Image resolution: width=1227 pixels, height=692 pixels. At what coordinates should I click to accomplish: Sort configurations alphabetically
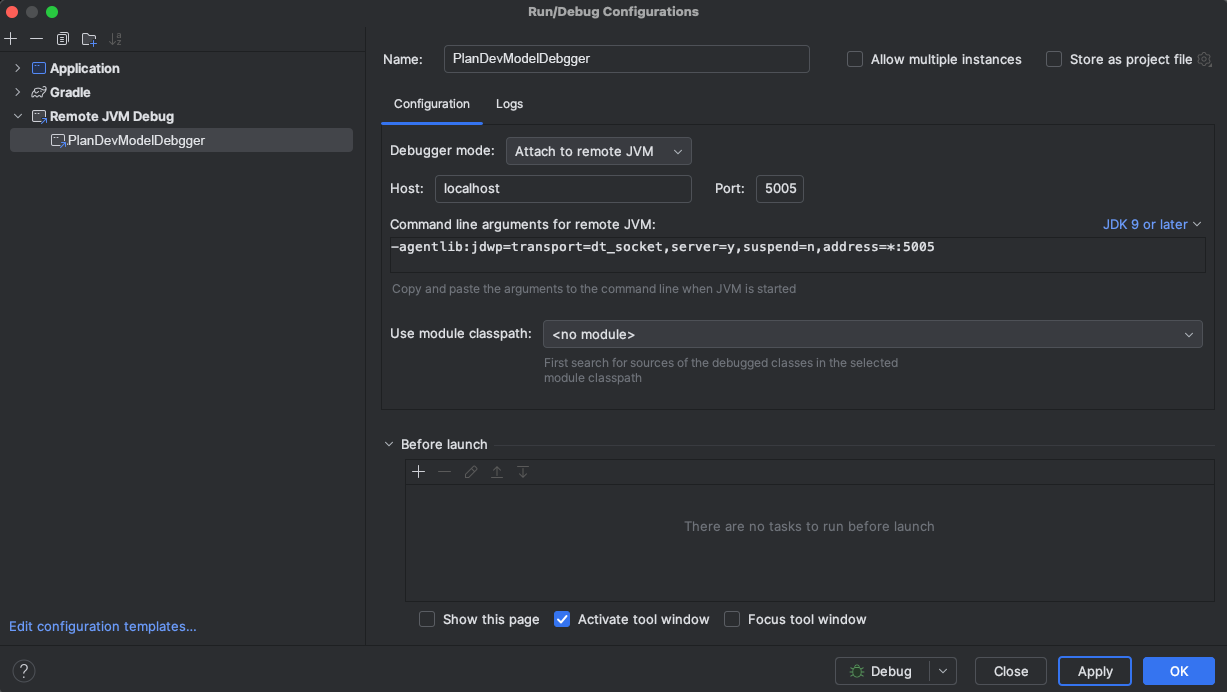coord(115,38)
